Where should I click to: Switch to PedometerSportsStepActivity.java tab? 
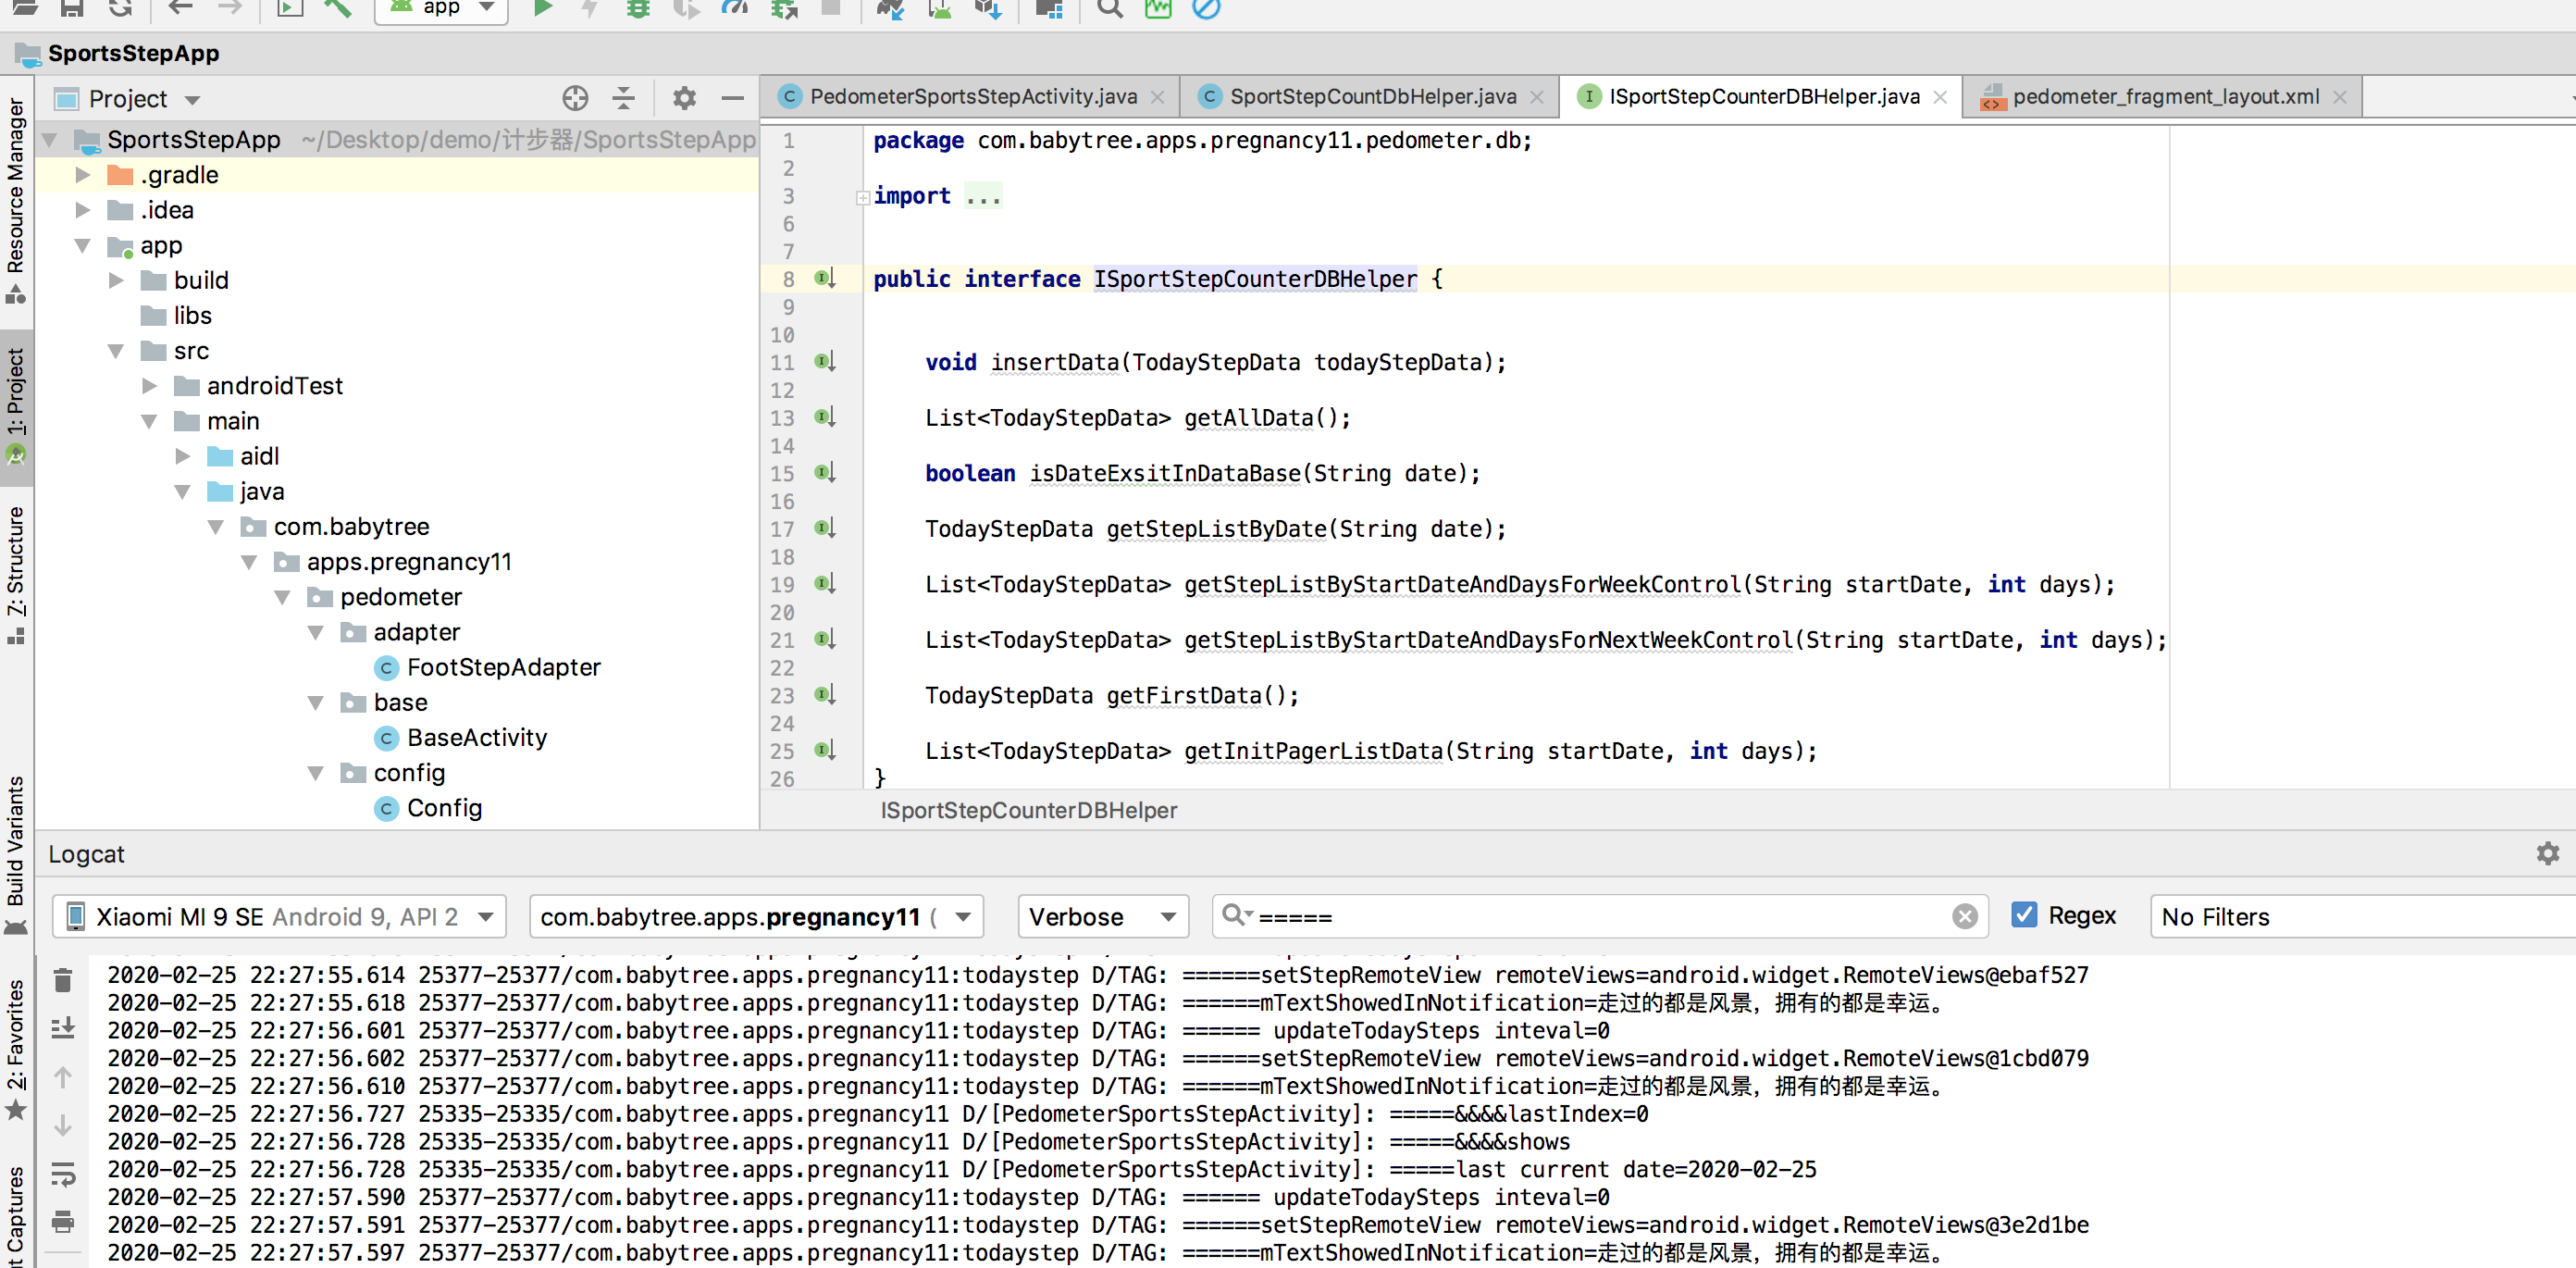coord(972,96)
